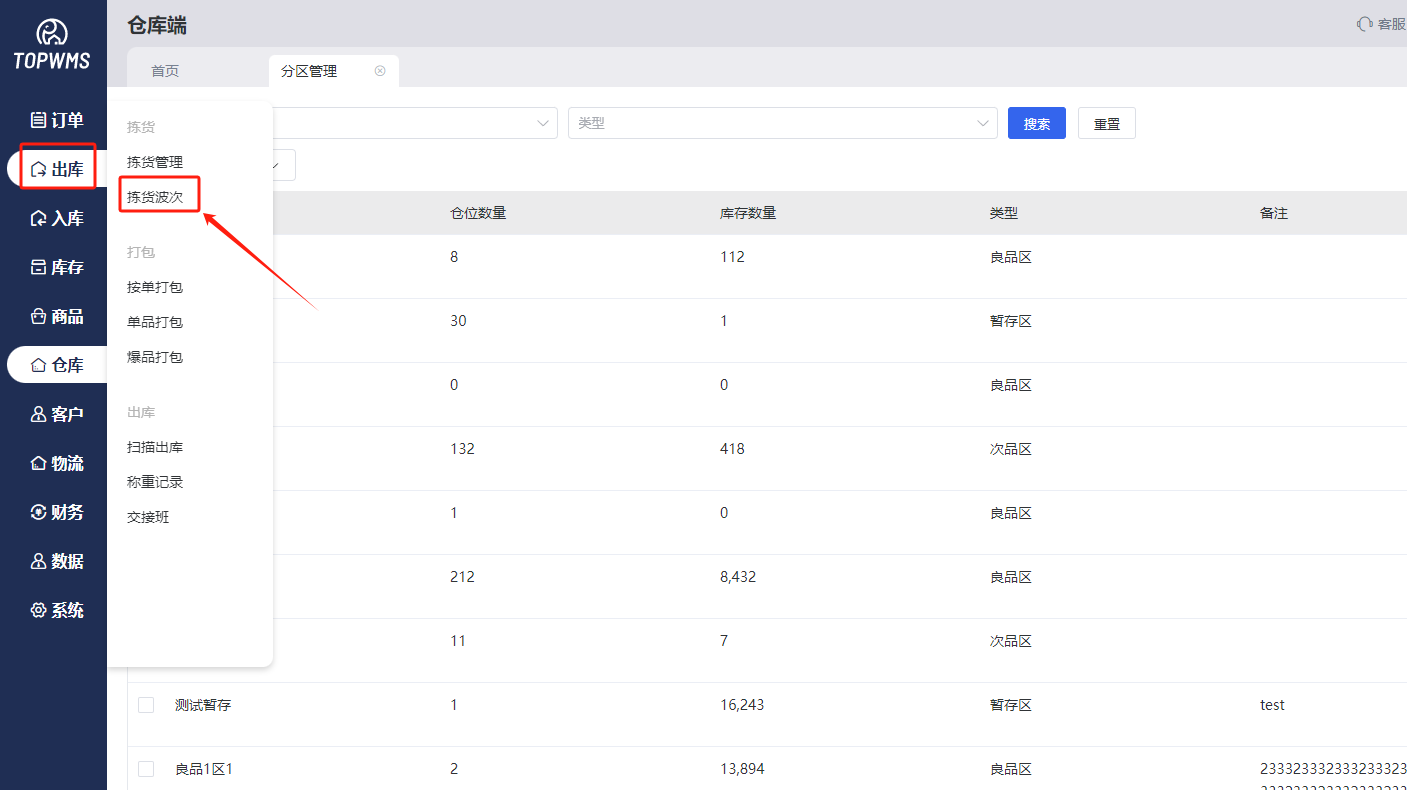Click the 库存 sidebar icon

coord(38,267)
